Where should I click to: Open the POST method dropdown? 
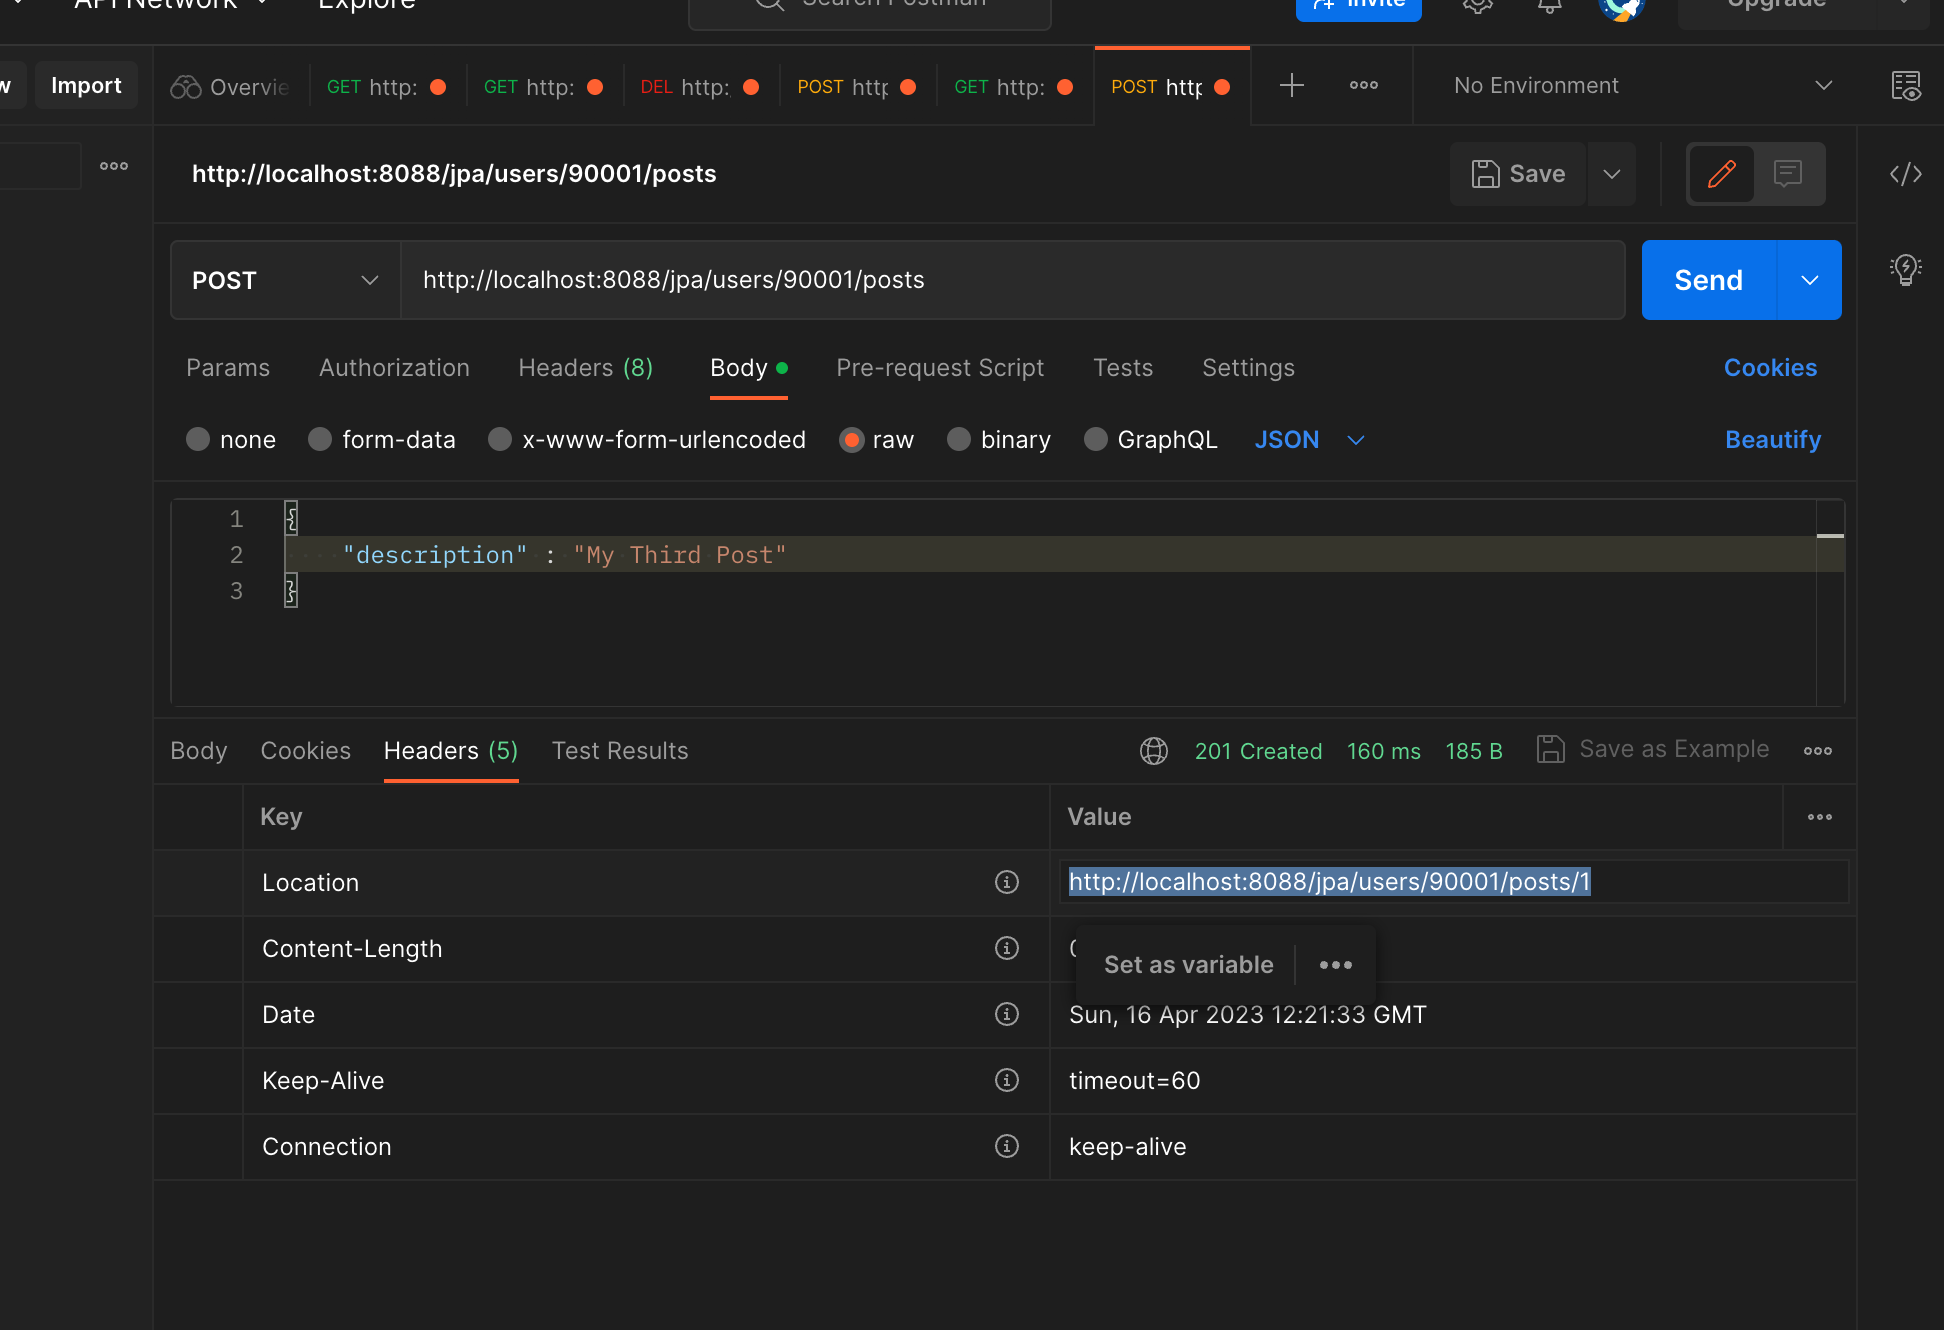coord(286,280)
